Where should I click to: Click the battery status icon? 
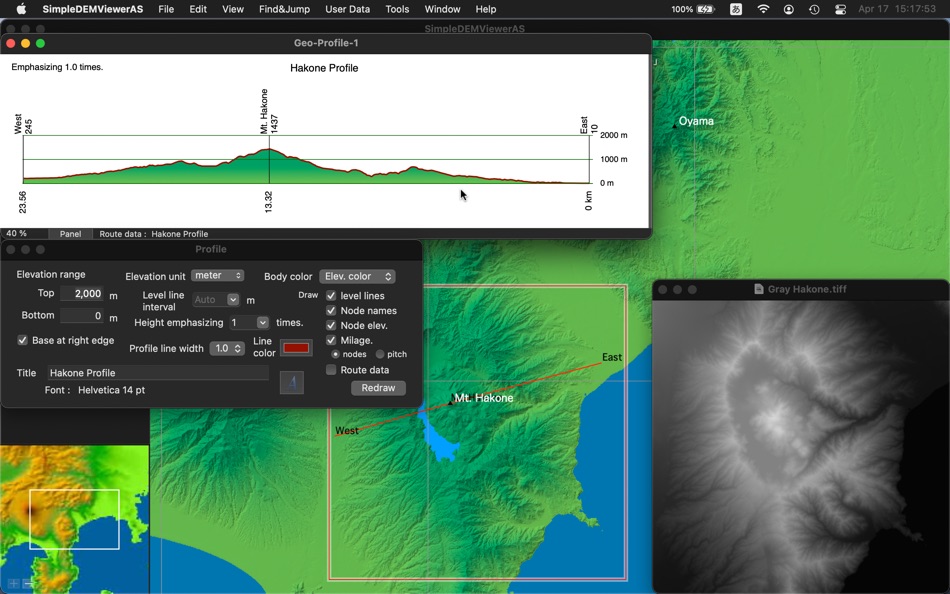click(x=705, y=9)
